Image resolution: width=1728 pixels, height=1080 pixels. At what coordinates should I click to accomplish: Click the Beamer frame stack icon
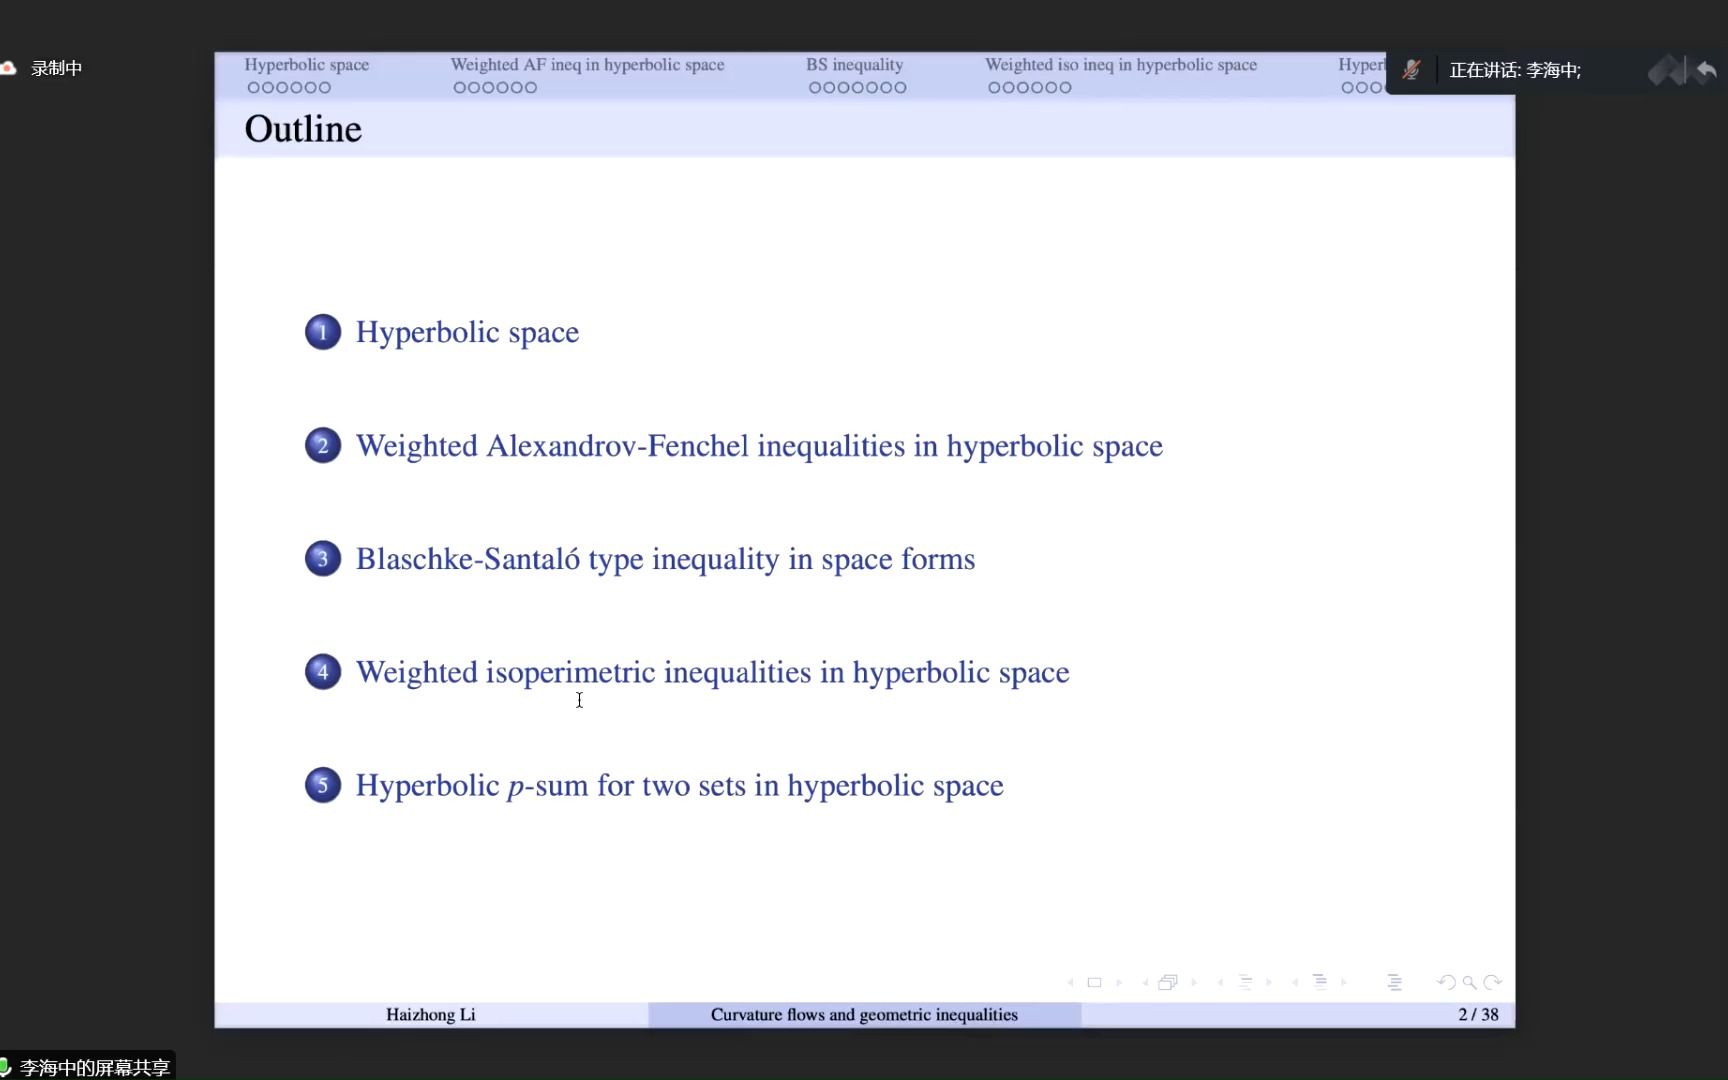tap(1168, 982)
